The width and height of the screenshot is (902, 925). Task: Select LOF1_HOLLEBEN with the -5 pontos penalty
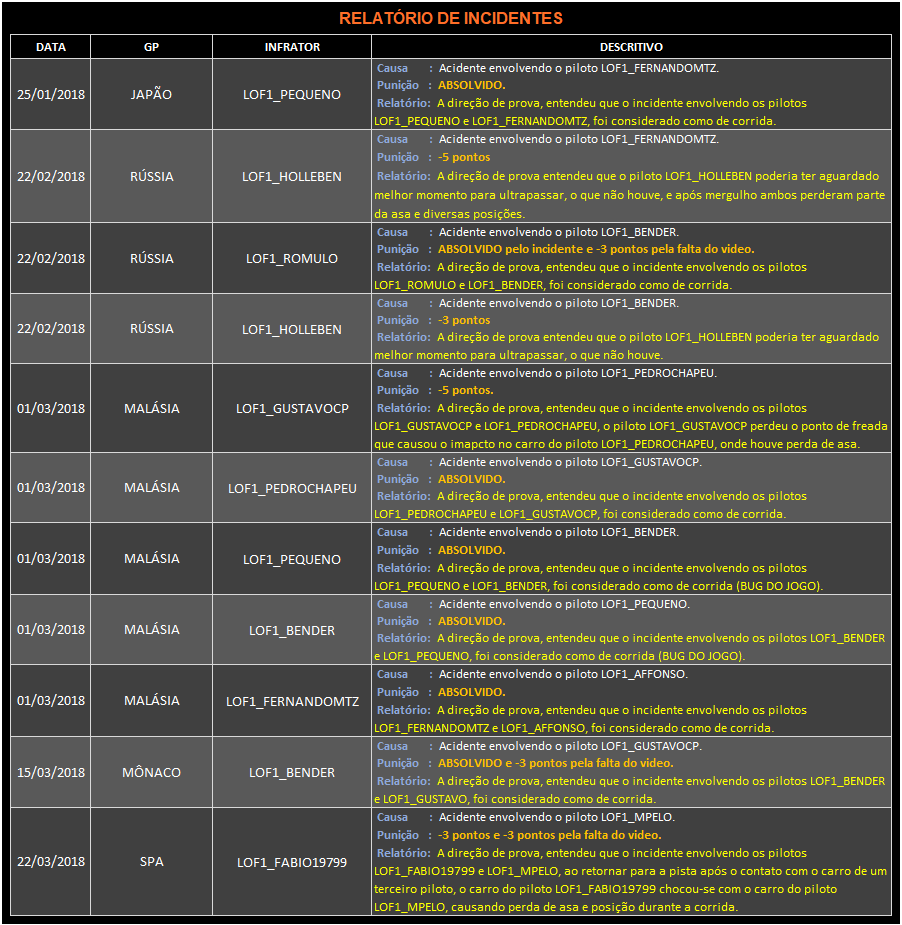[292, 176]
